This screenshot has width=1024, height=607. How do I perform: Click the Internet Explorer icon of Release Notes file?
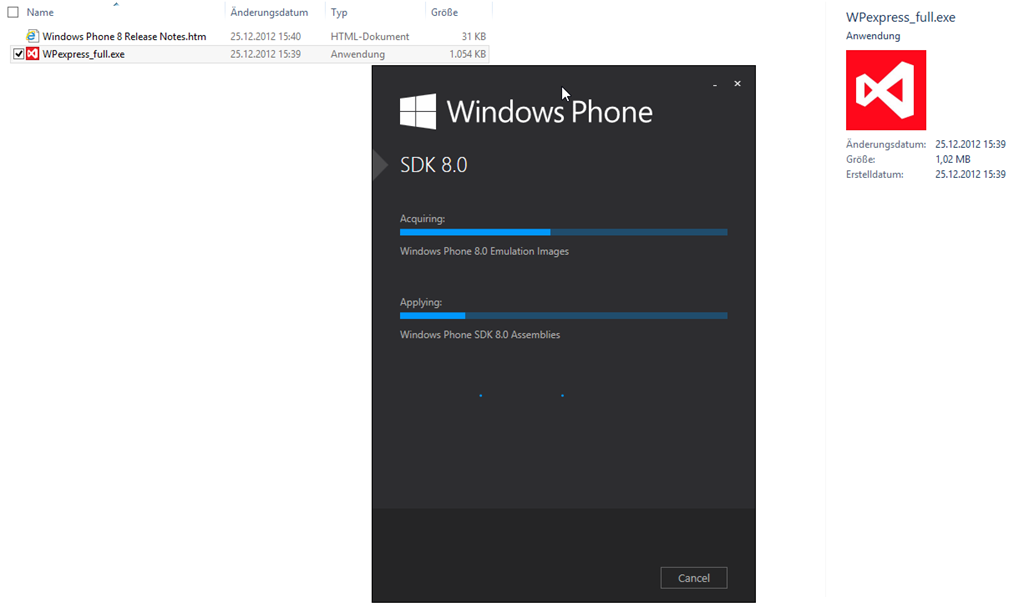pos(32,36)
